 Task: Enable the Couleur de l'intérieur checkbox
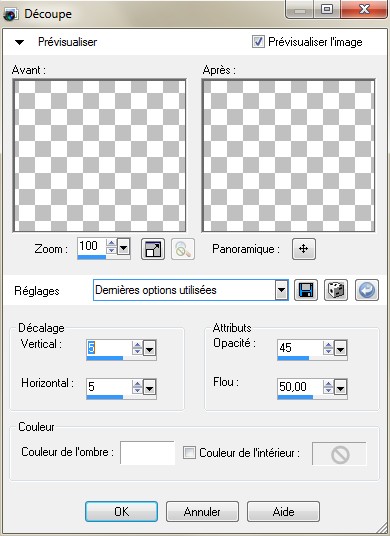point(189,453)
